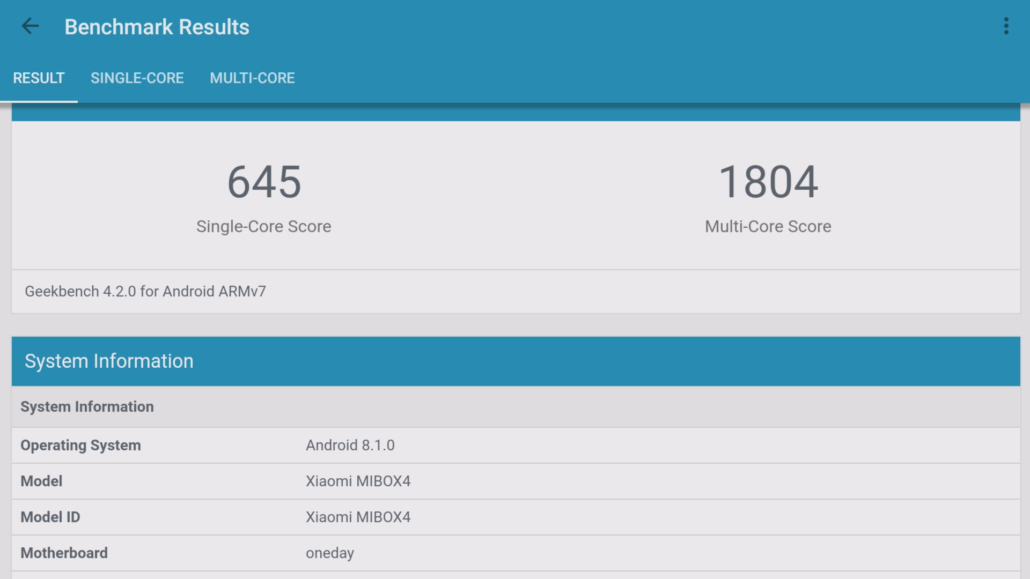Click the Android 8.1.0 value
This screenshot has width=1030, height=579.
coord(350,445)
